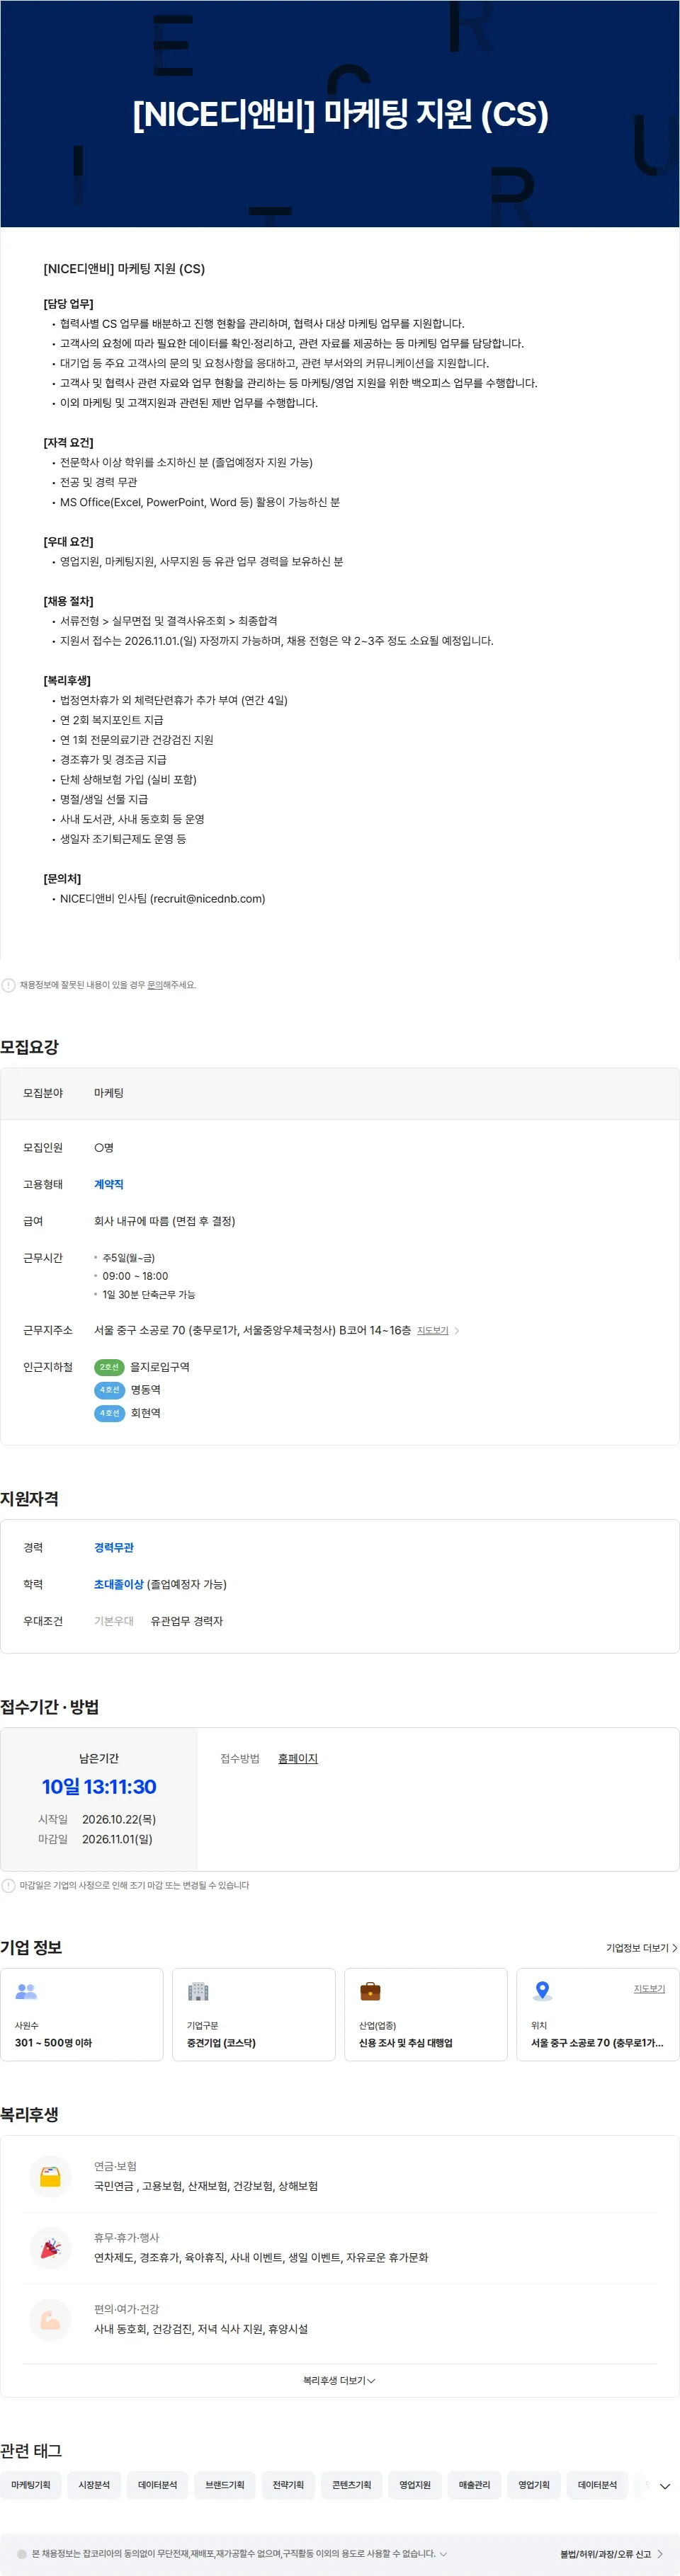Select the 마케팅기획 tag
The width and height of the screenshot is (680, 2576).
click(x=31, y=2484)
